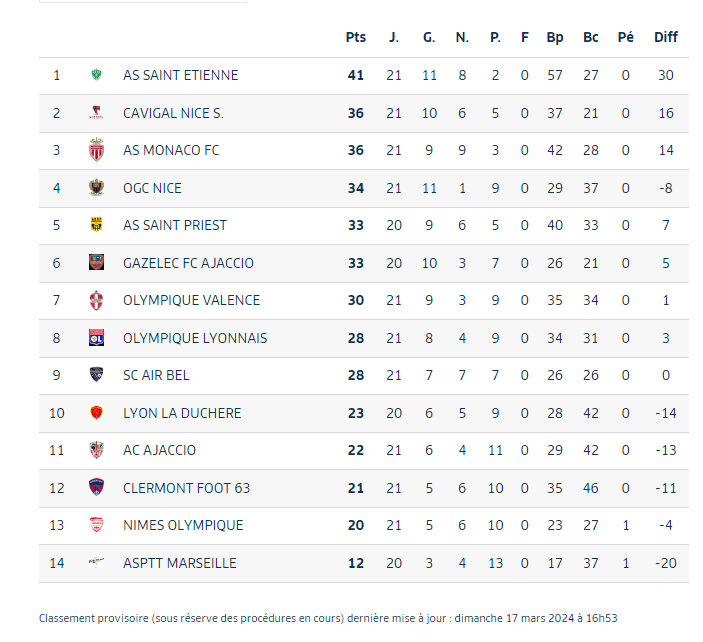
Task: Click the Gazelec FC Ajaccio crest
Action: 96,263
